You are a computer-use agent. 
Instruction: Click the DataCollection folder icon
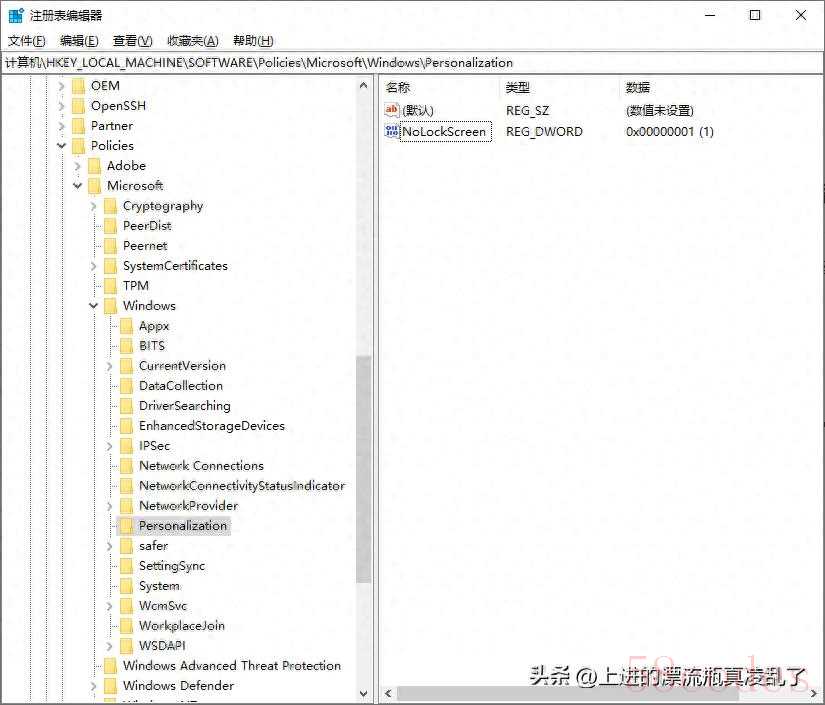126,386
